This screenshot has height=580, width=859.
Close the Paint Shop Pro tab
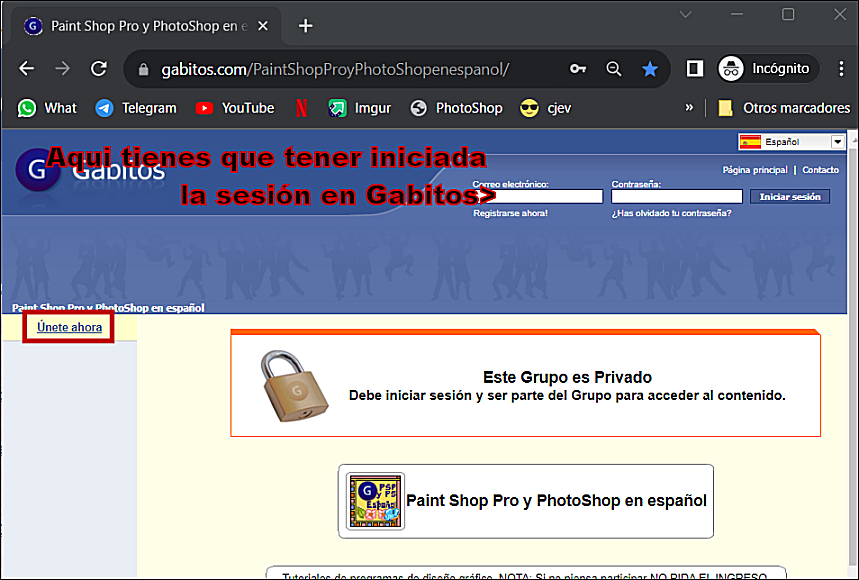click(x=263, y=26)
